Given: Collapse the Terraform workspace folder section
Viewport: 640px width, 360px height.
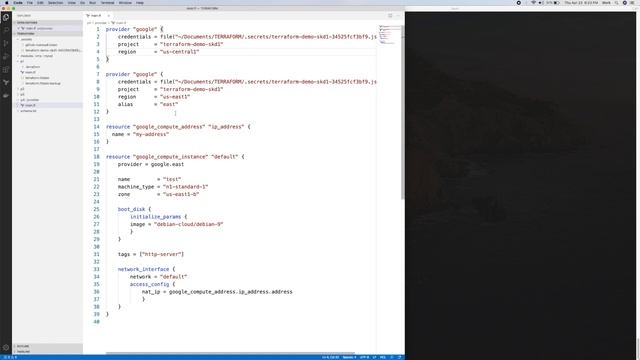Looking at the screenshot, I should pyautogui.click(x=47, y=34).
